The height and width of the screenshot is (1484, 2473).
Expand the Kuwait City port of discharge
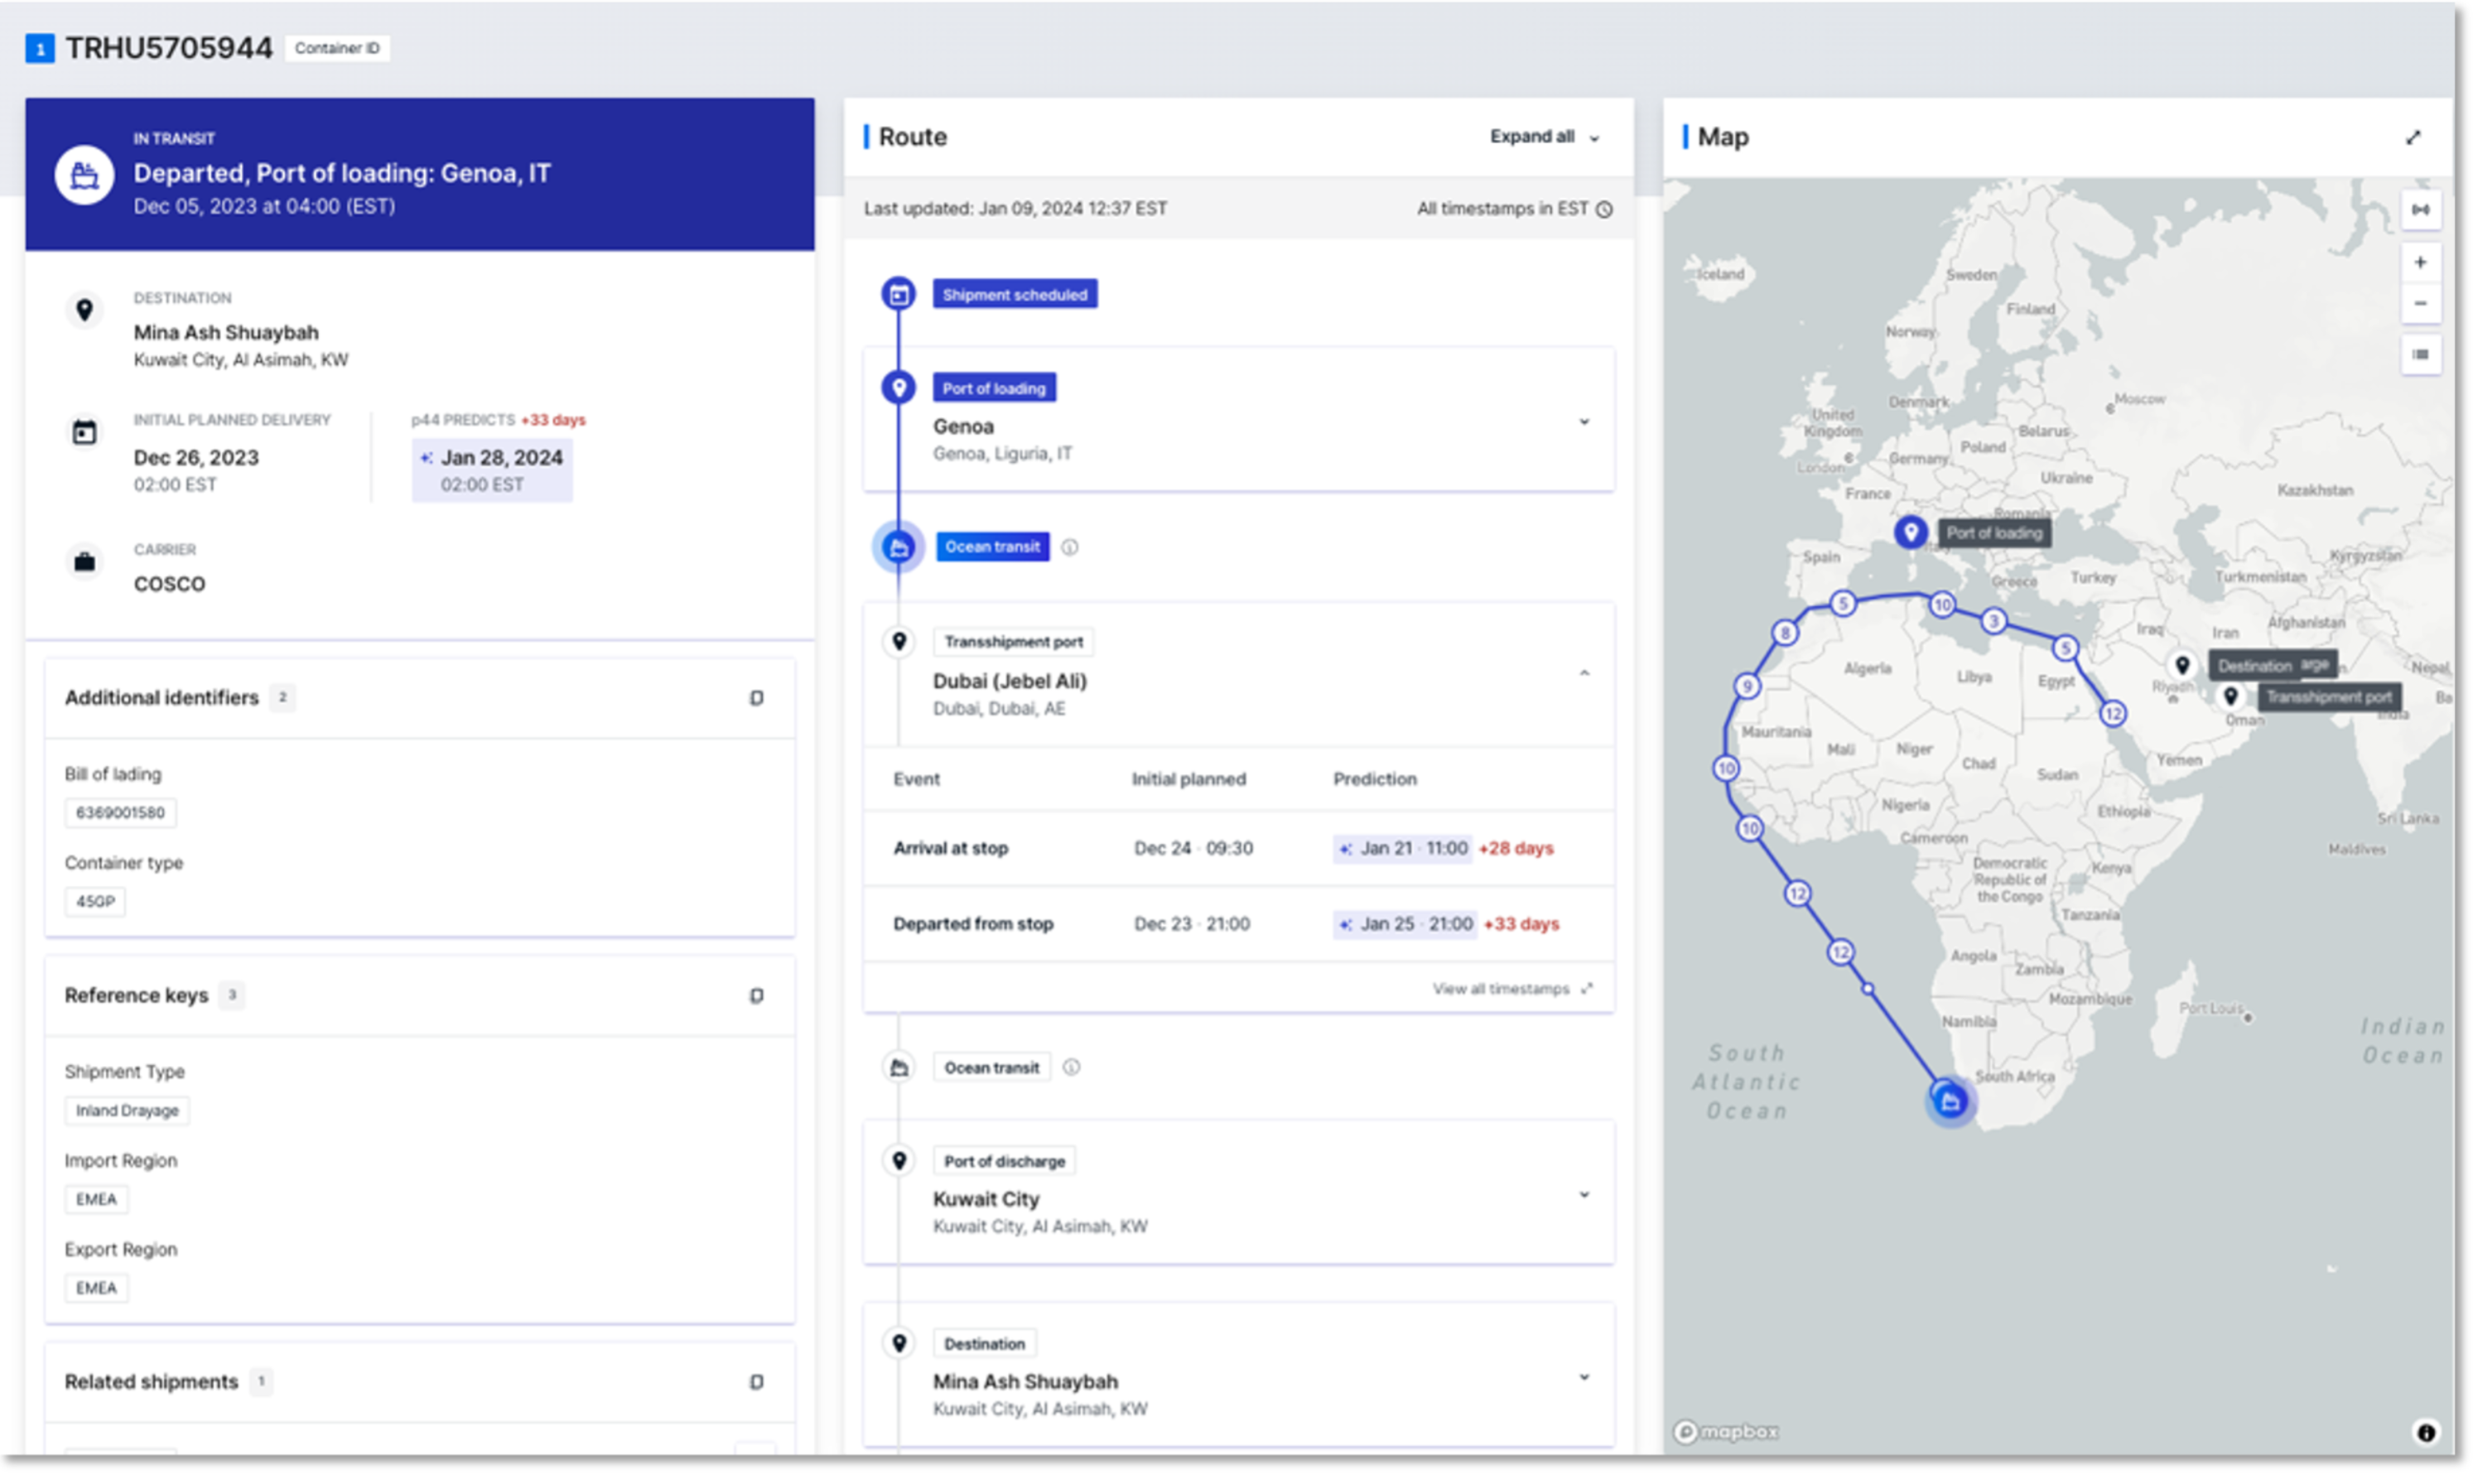point(1584,1195)
